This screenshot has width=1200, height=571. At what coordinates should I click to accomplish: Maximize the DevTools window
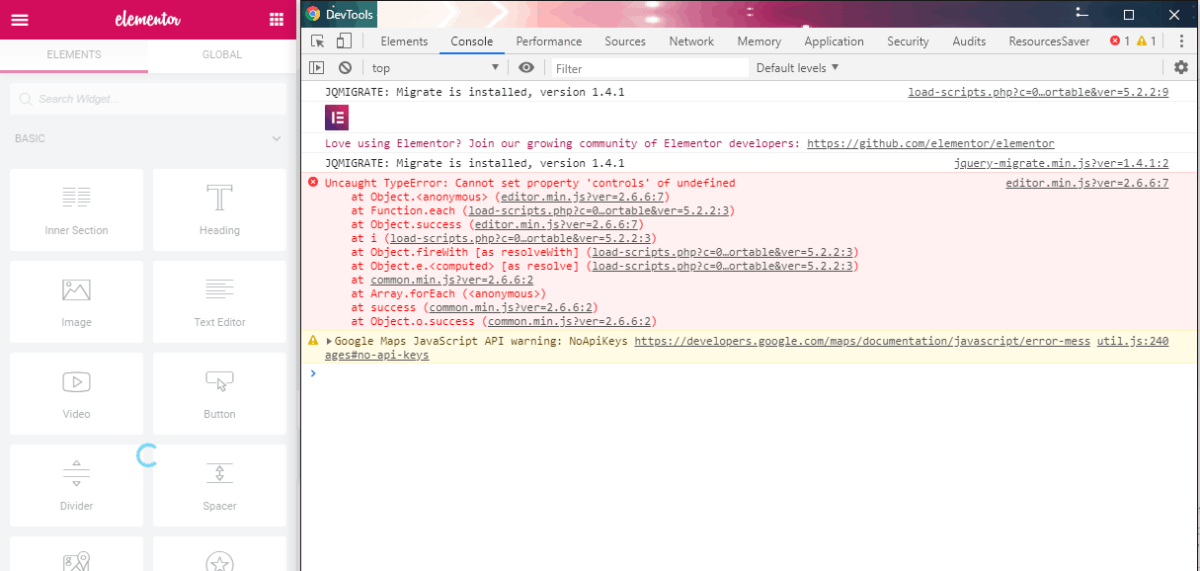pyautogui.click(x=1129, y=14)
